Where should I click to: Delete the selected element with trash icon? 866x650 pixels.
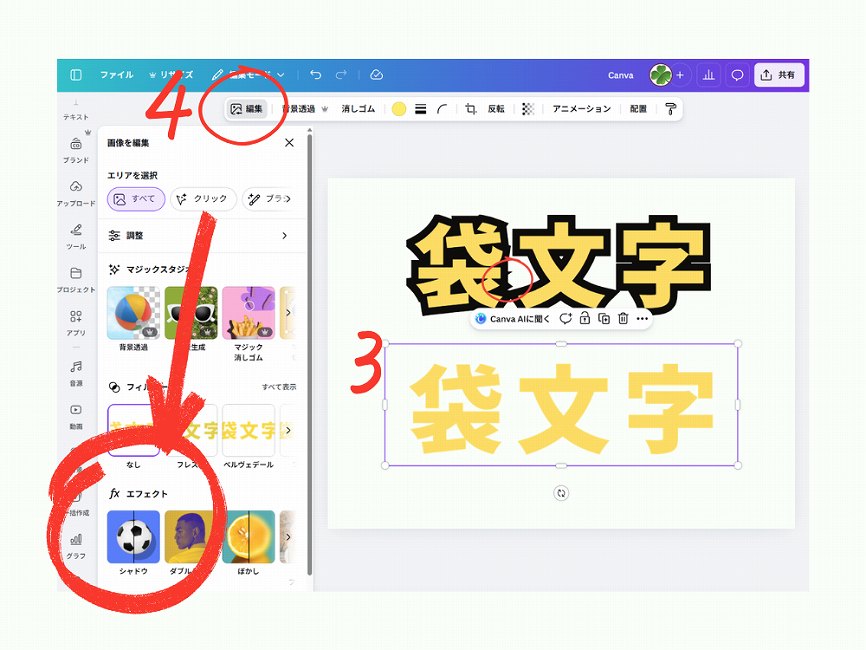click(x=622, y=319)
